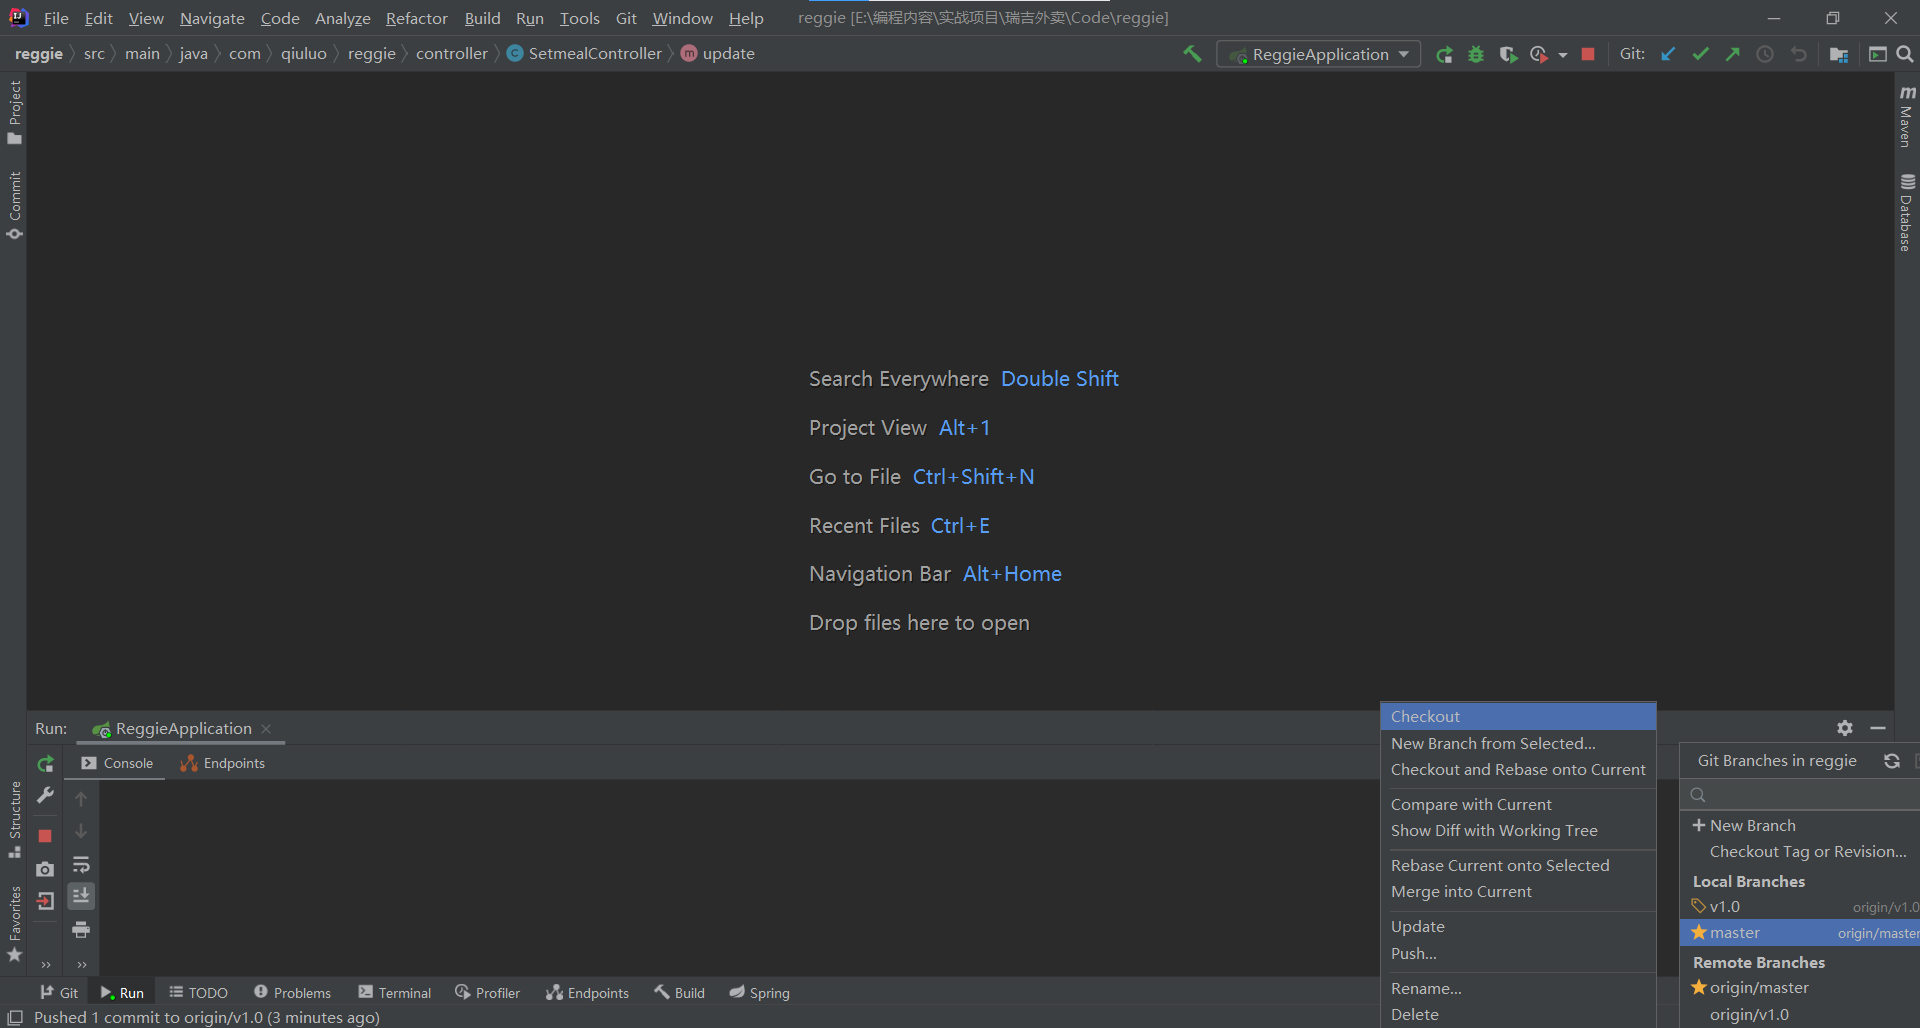This screenshot has width=1920, height=1028.
Task: Open the Favorites tool window
Action: [x=14, y=925]
